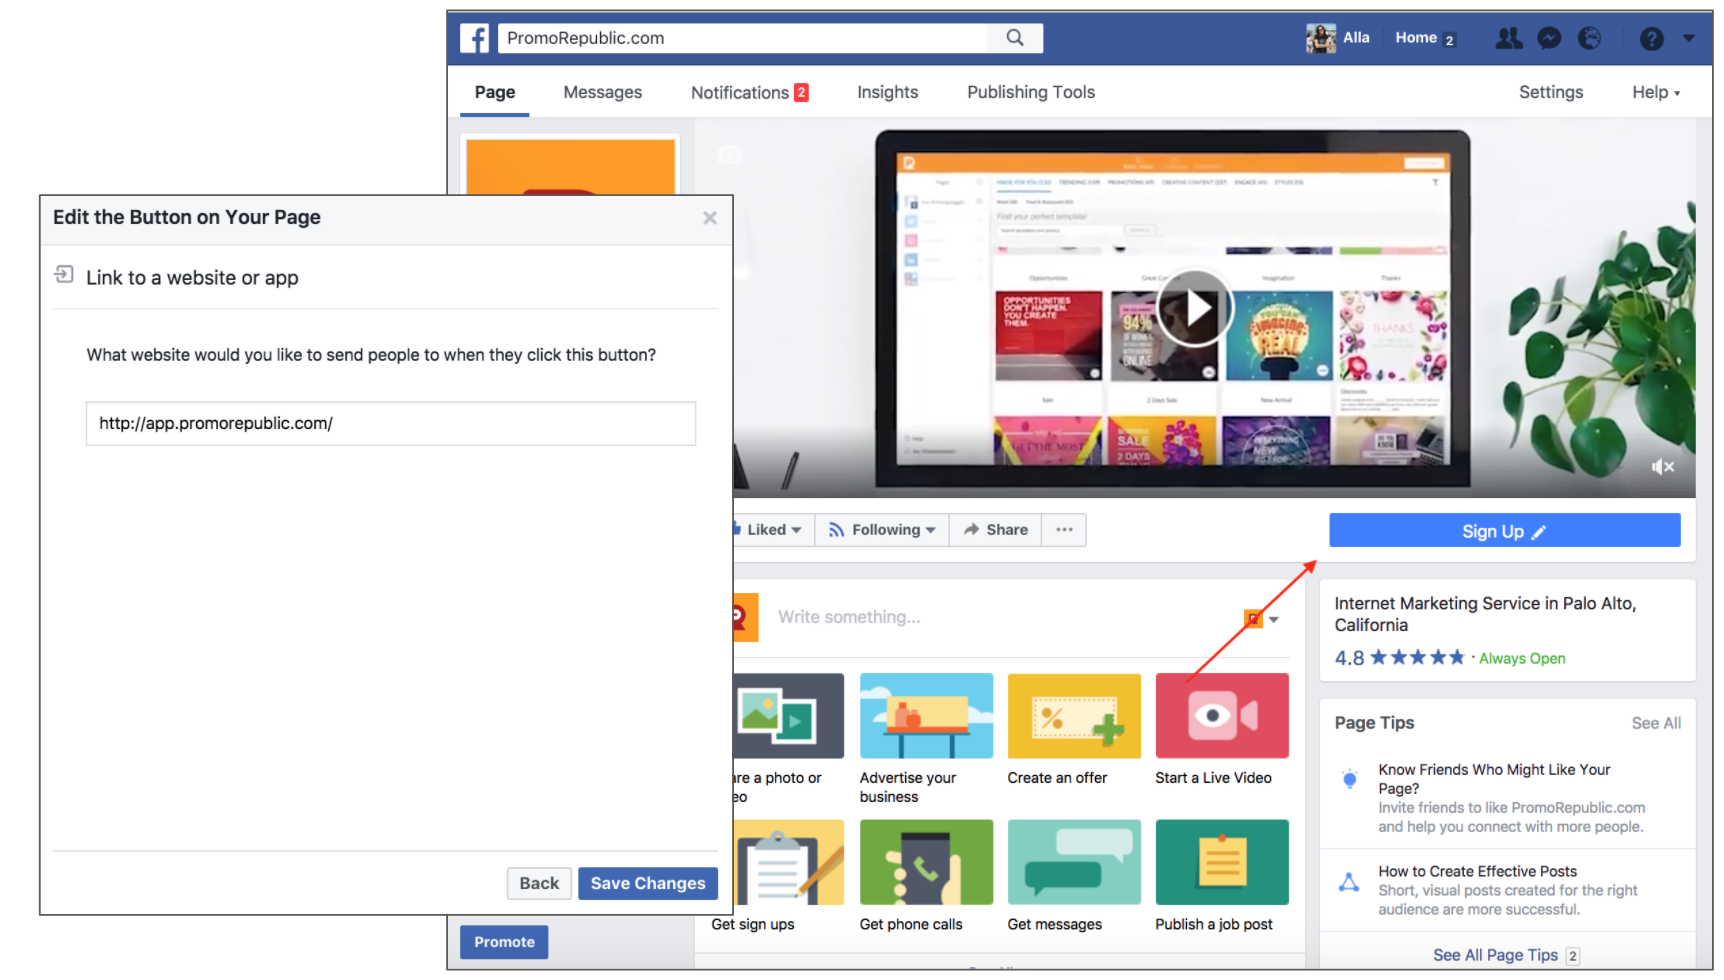Screen dimensions: 1724x980
Task: Click the Share a photo or video tile
Action: (x=788, y=739)
